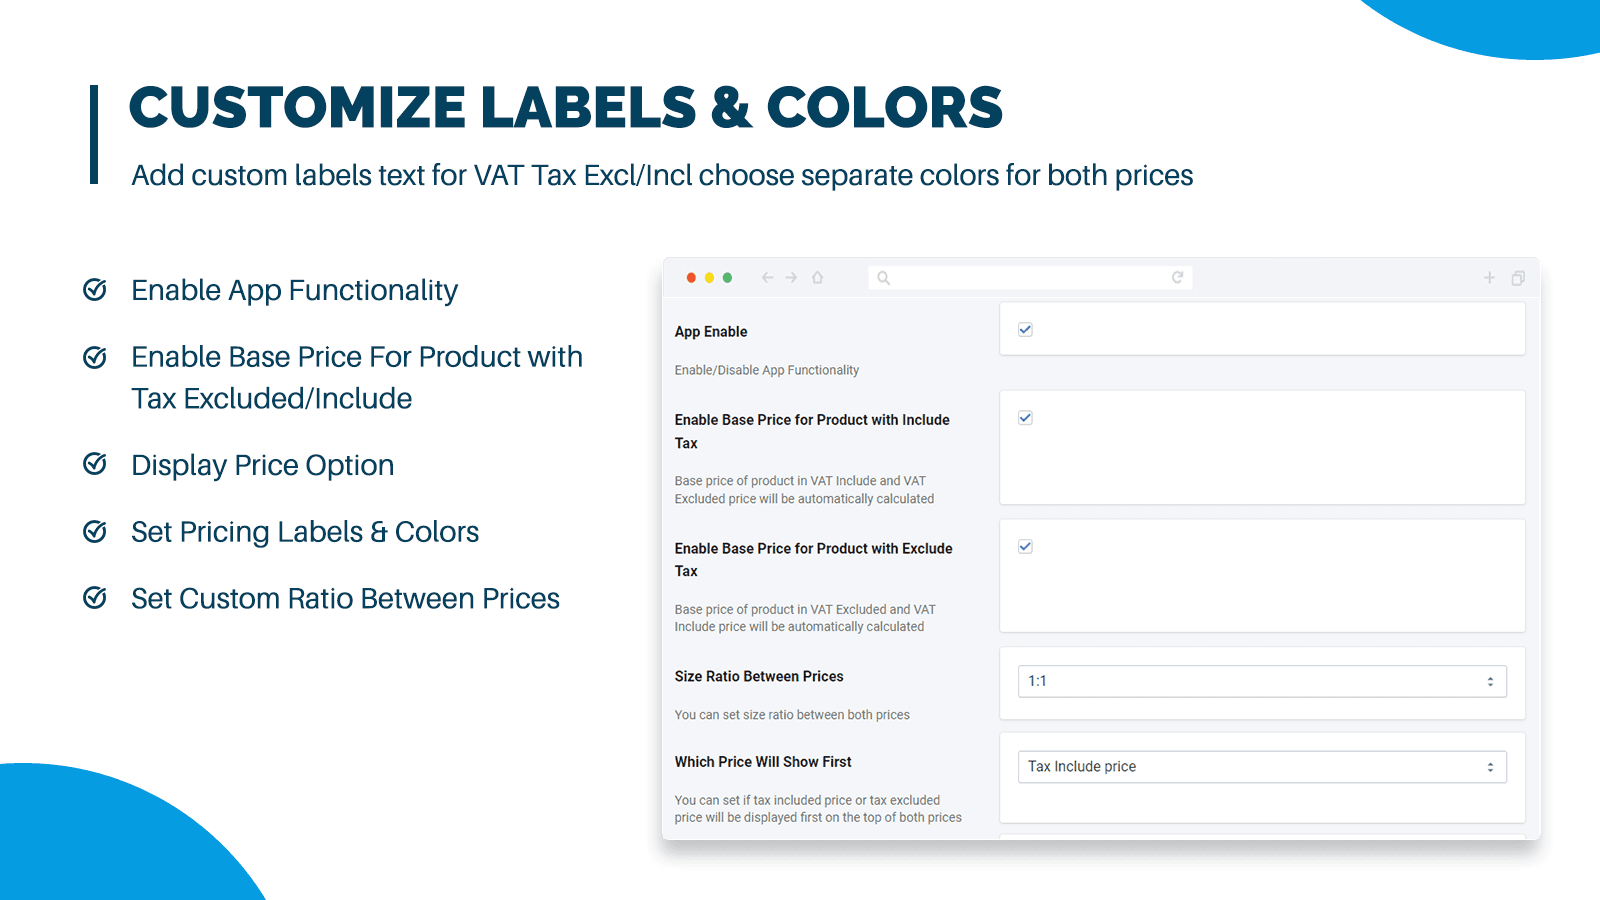Click the arrows on the Tax Include price select

1490,767
